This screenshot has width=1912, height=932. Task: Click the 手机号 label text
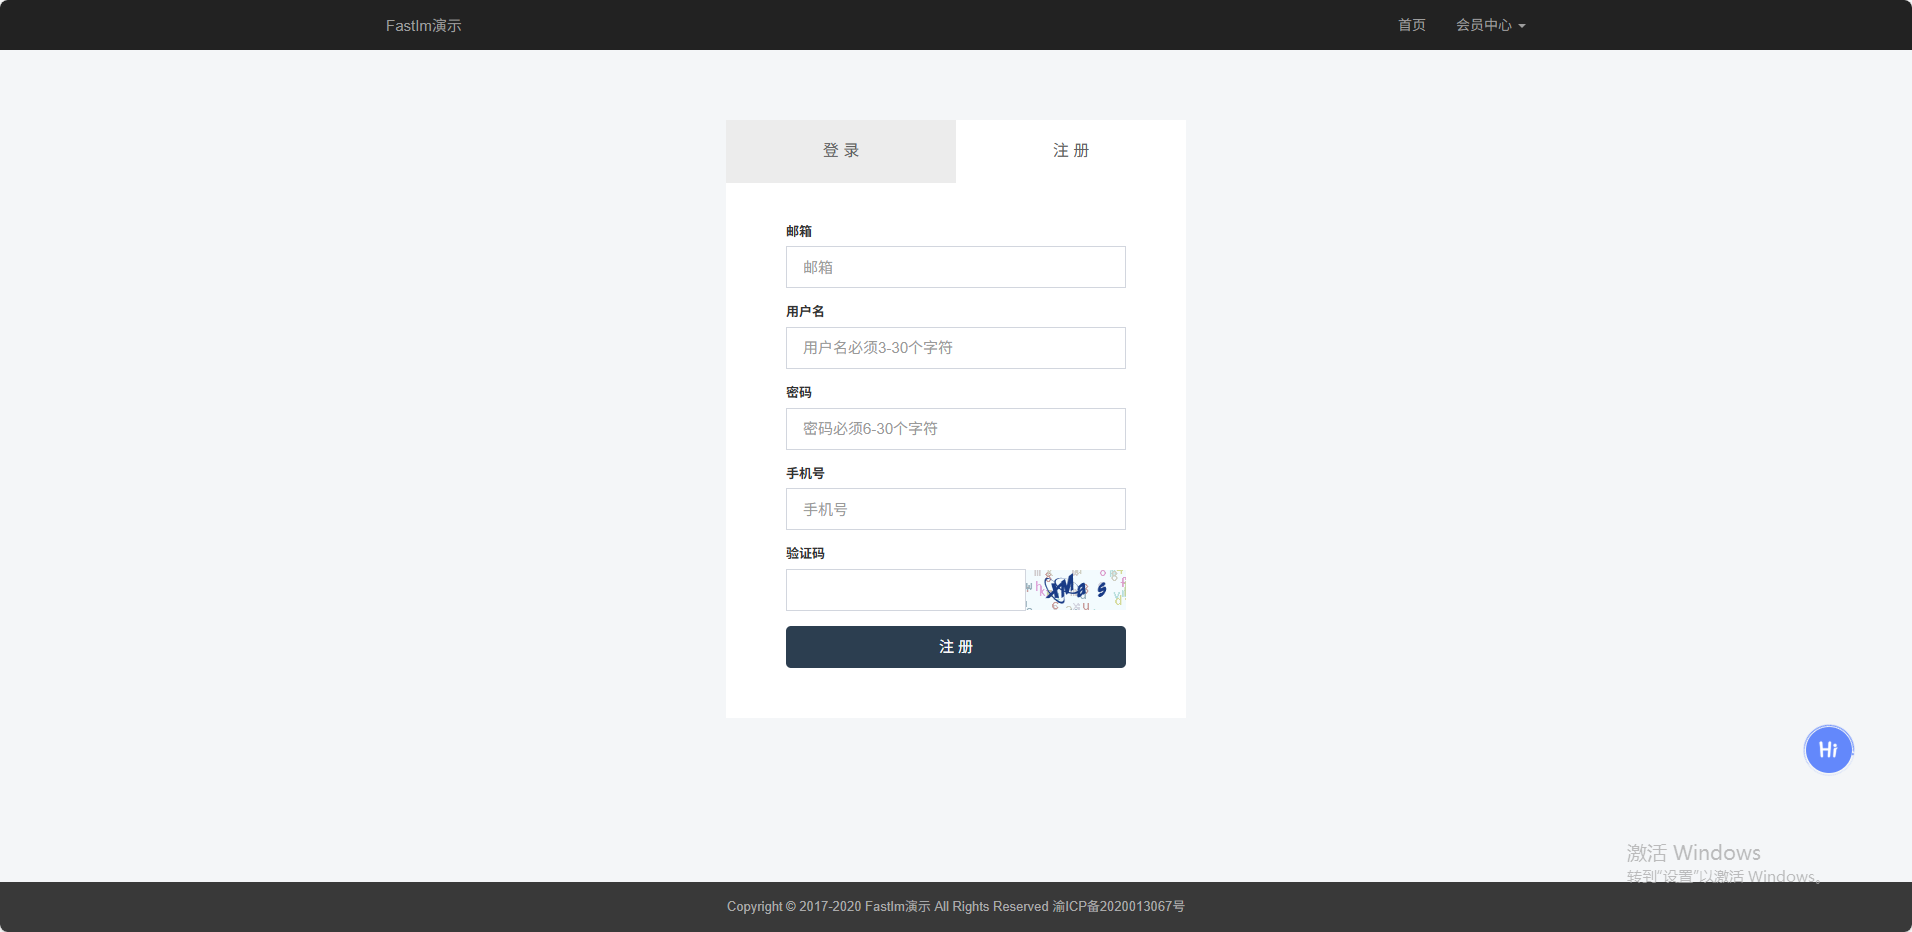(805, 473)
